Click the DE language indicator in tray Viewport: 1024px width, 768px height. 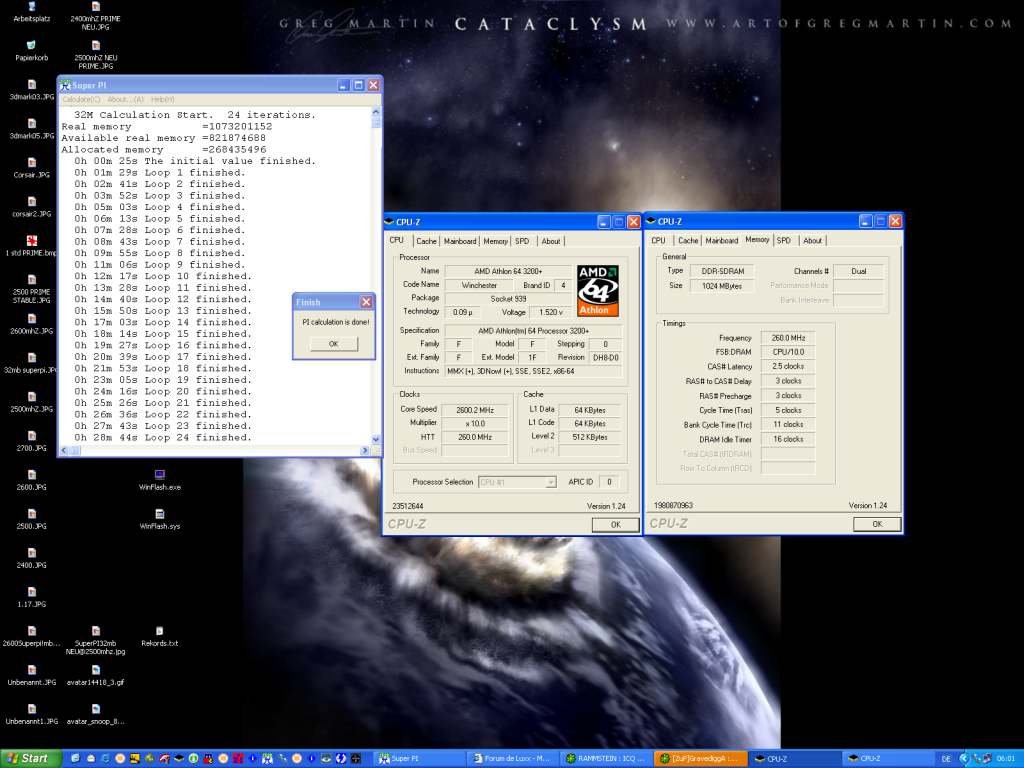coord(946,759)
